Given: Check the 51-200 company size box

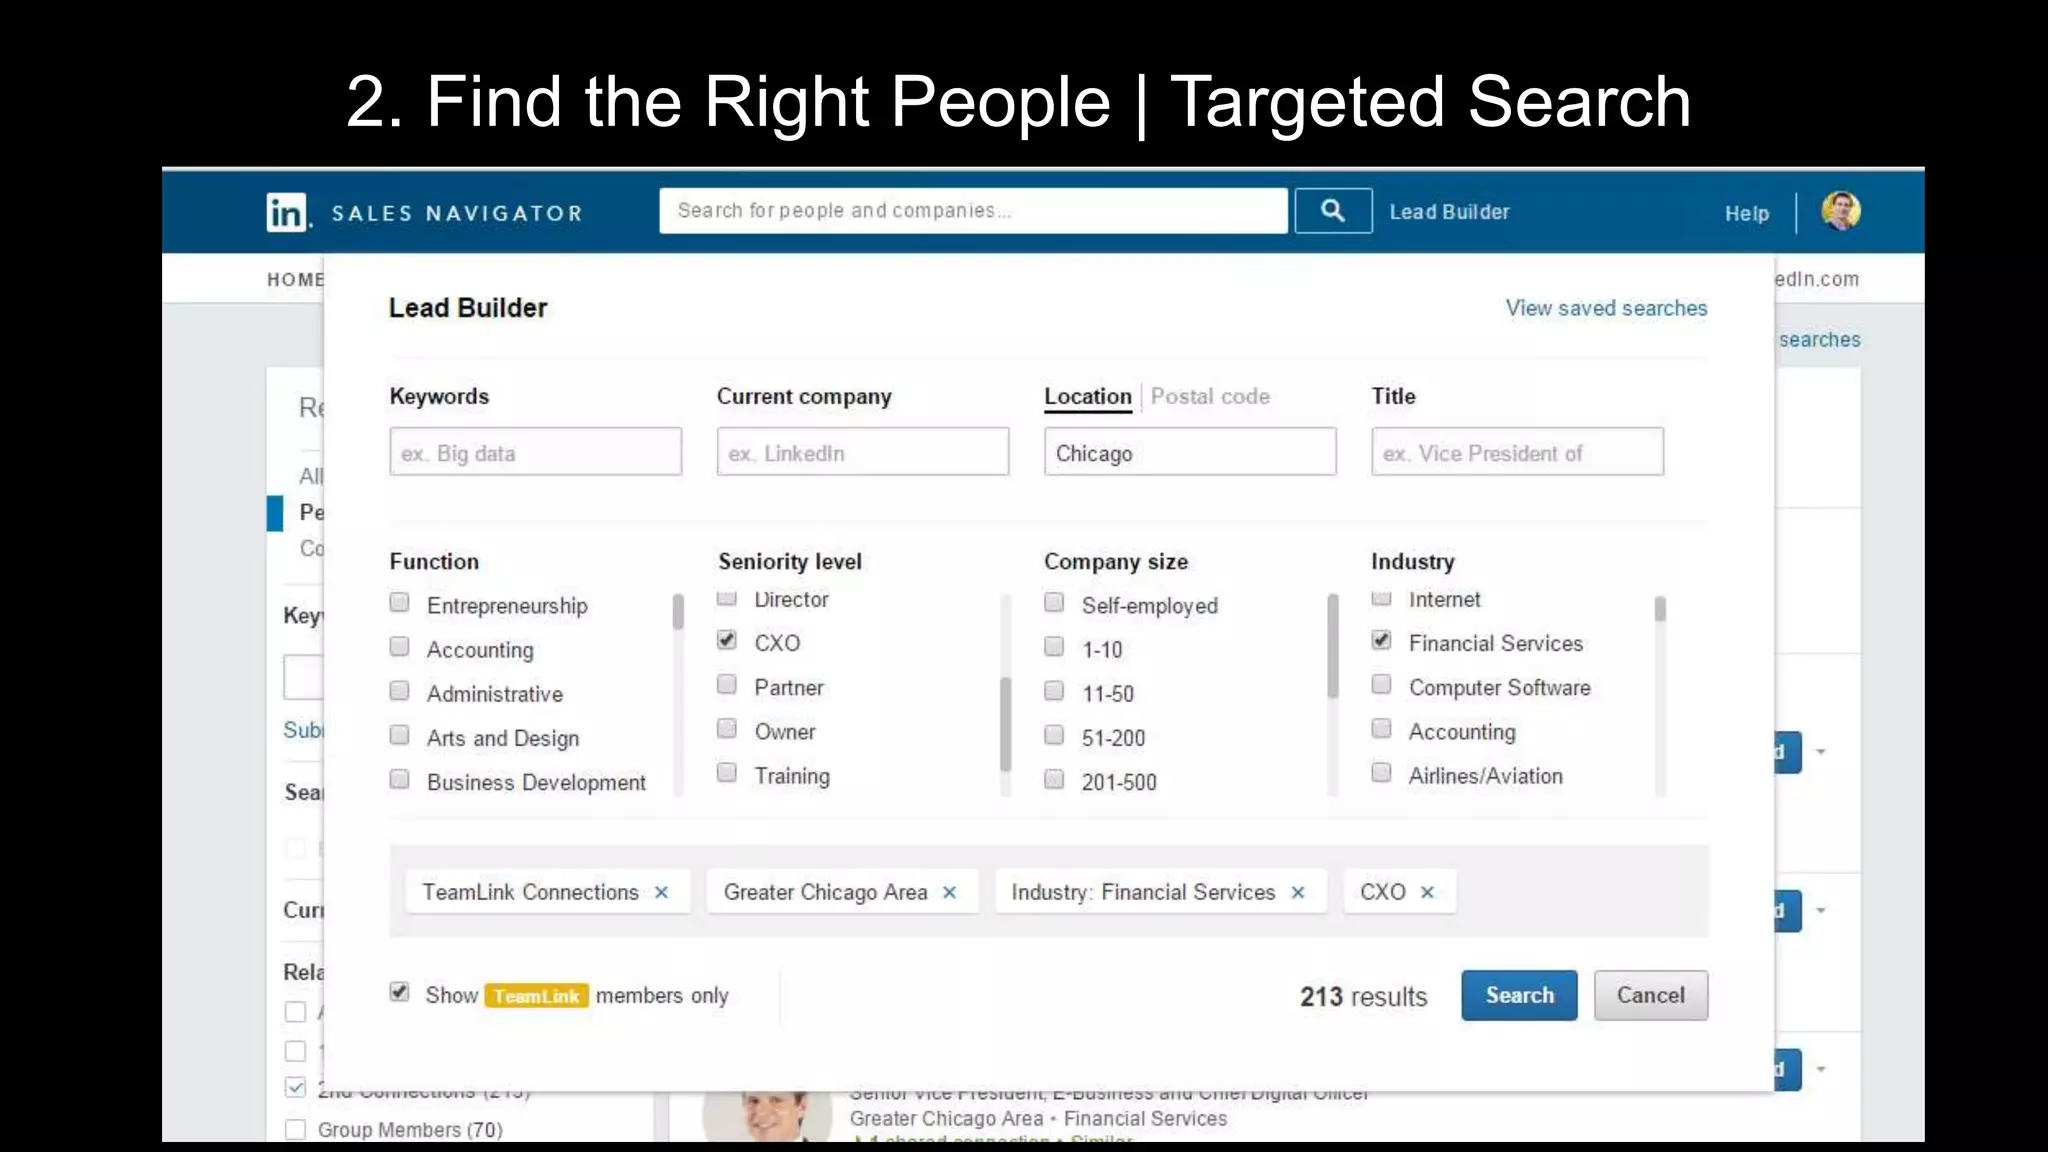Looking at the screenshot, I should tap(1054, 735).
